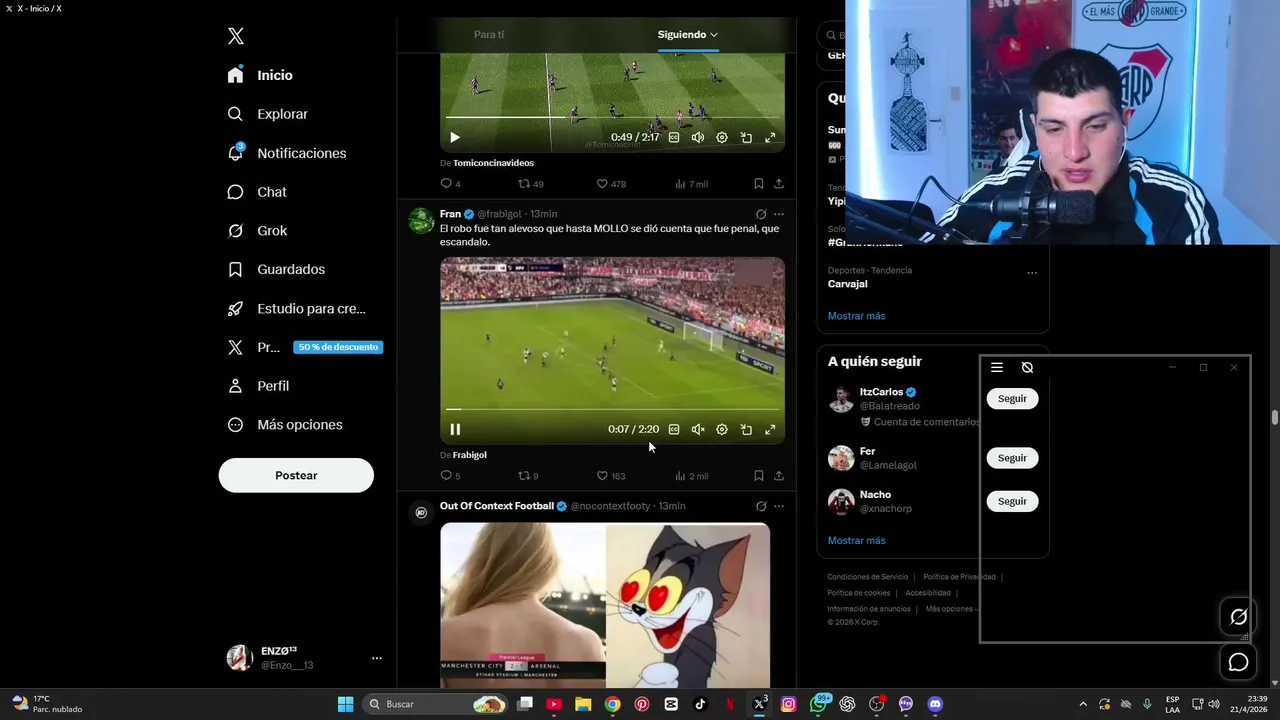
Task: Click Grok icon on Fran's post
Action: click(761, 214)
